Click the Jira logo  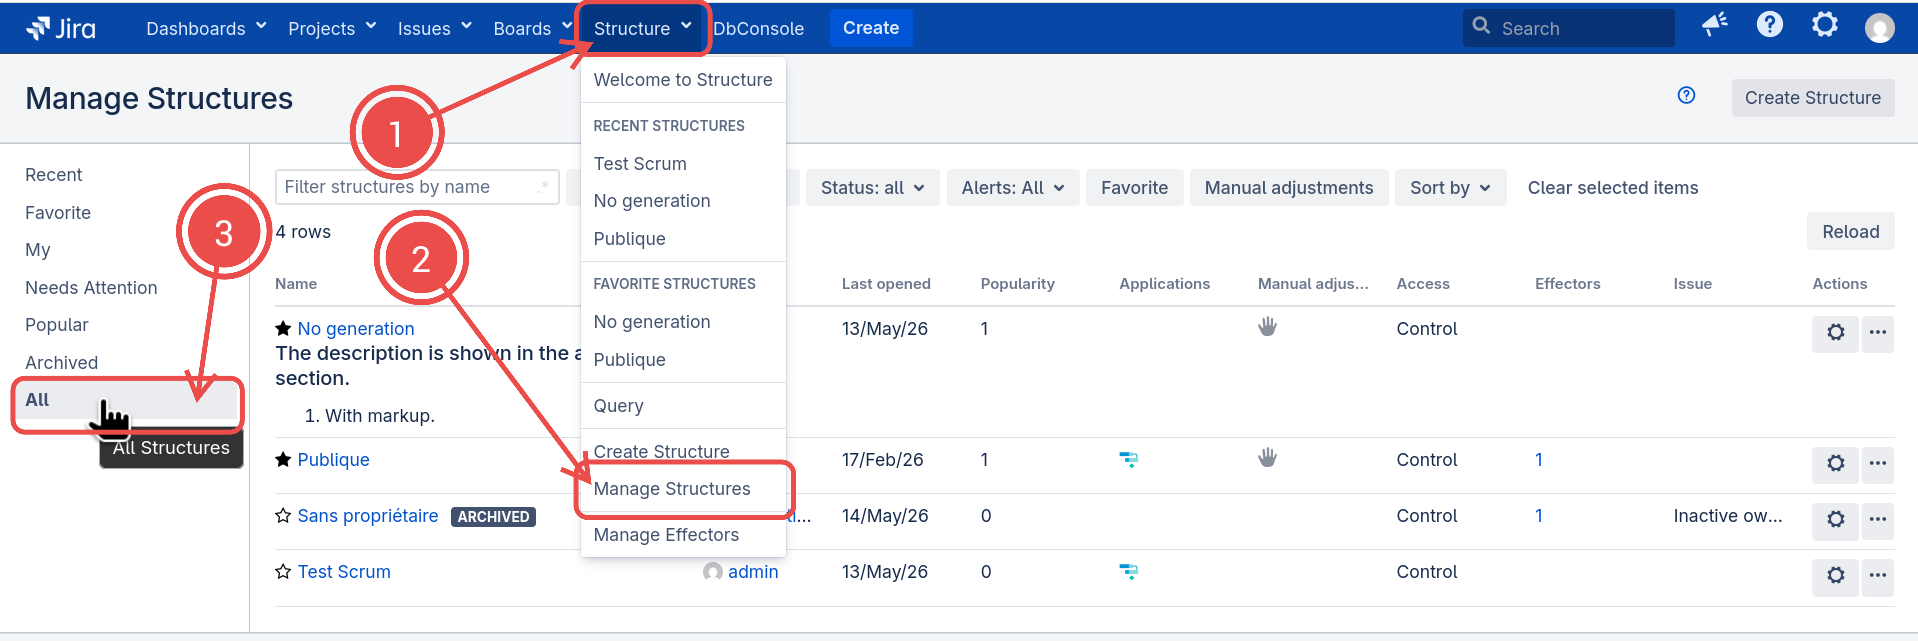point(61,28)
